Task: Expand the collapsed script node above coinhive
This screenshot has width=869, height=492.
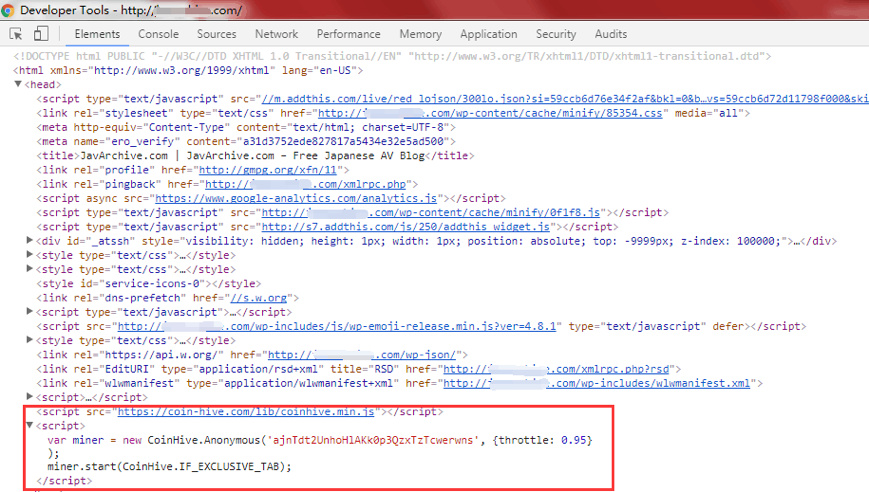Action: (29, 397)
